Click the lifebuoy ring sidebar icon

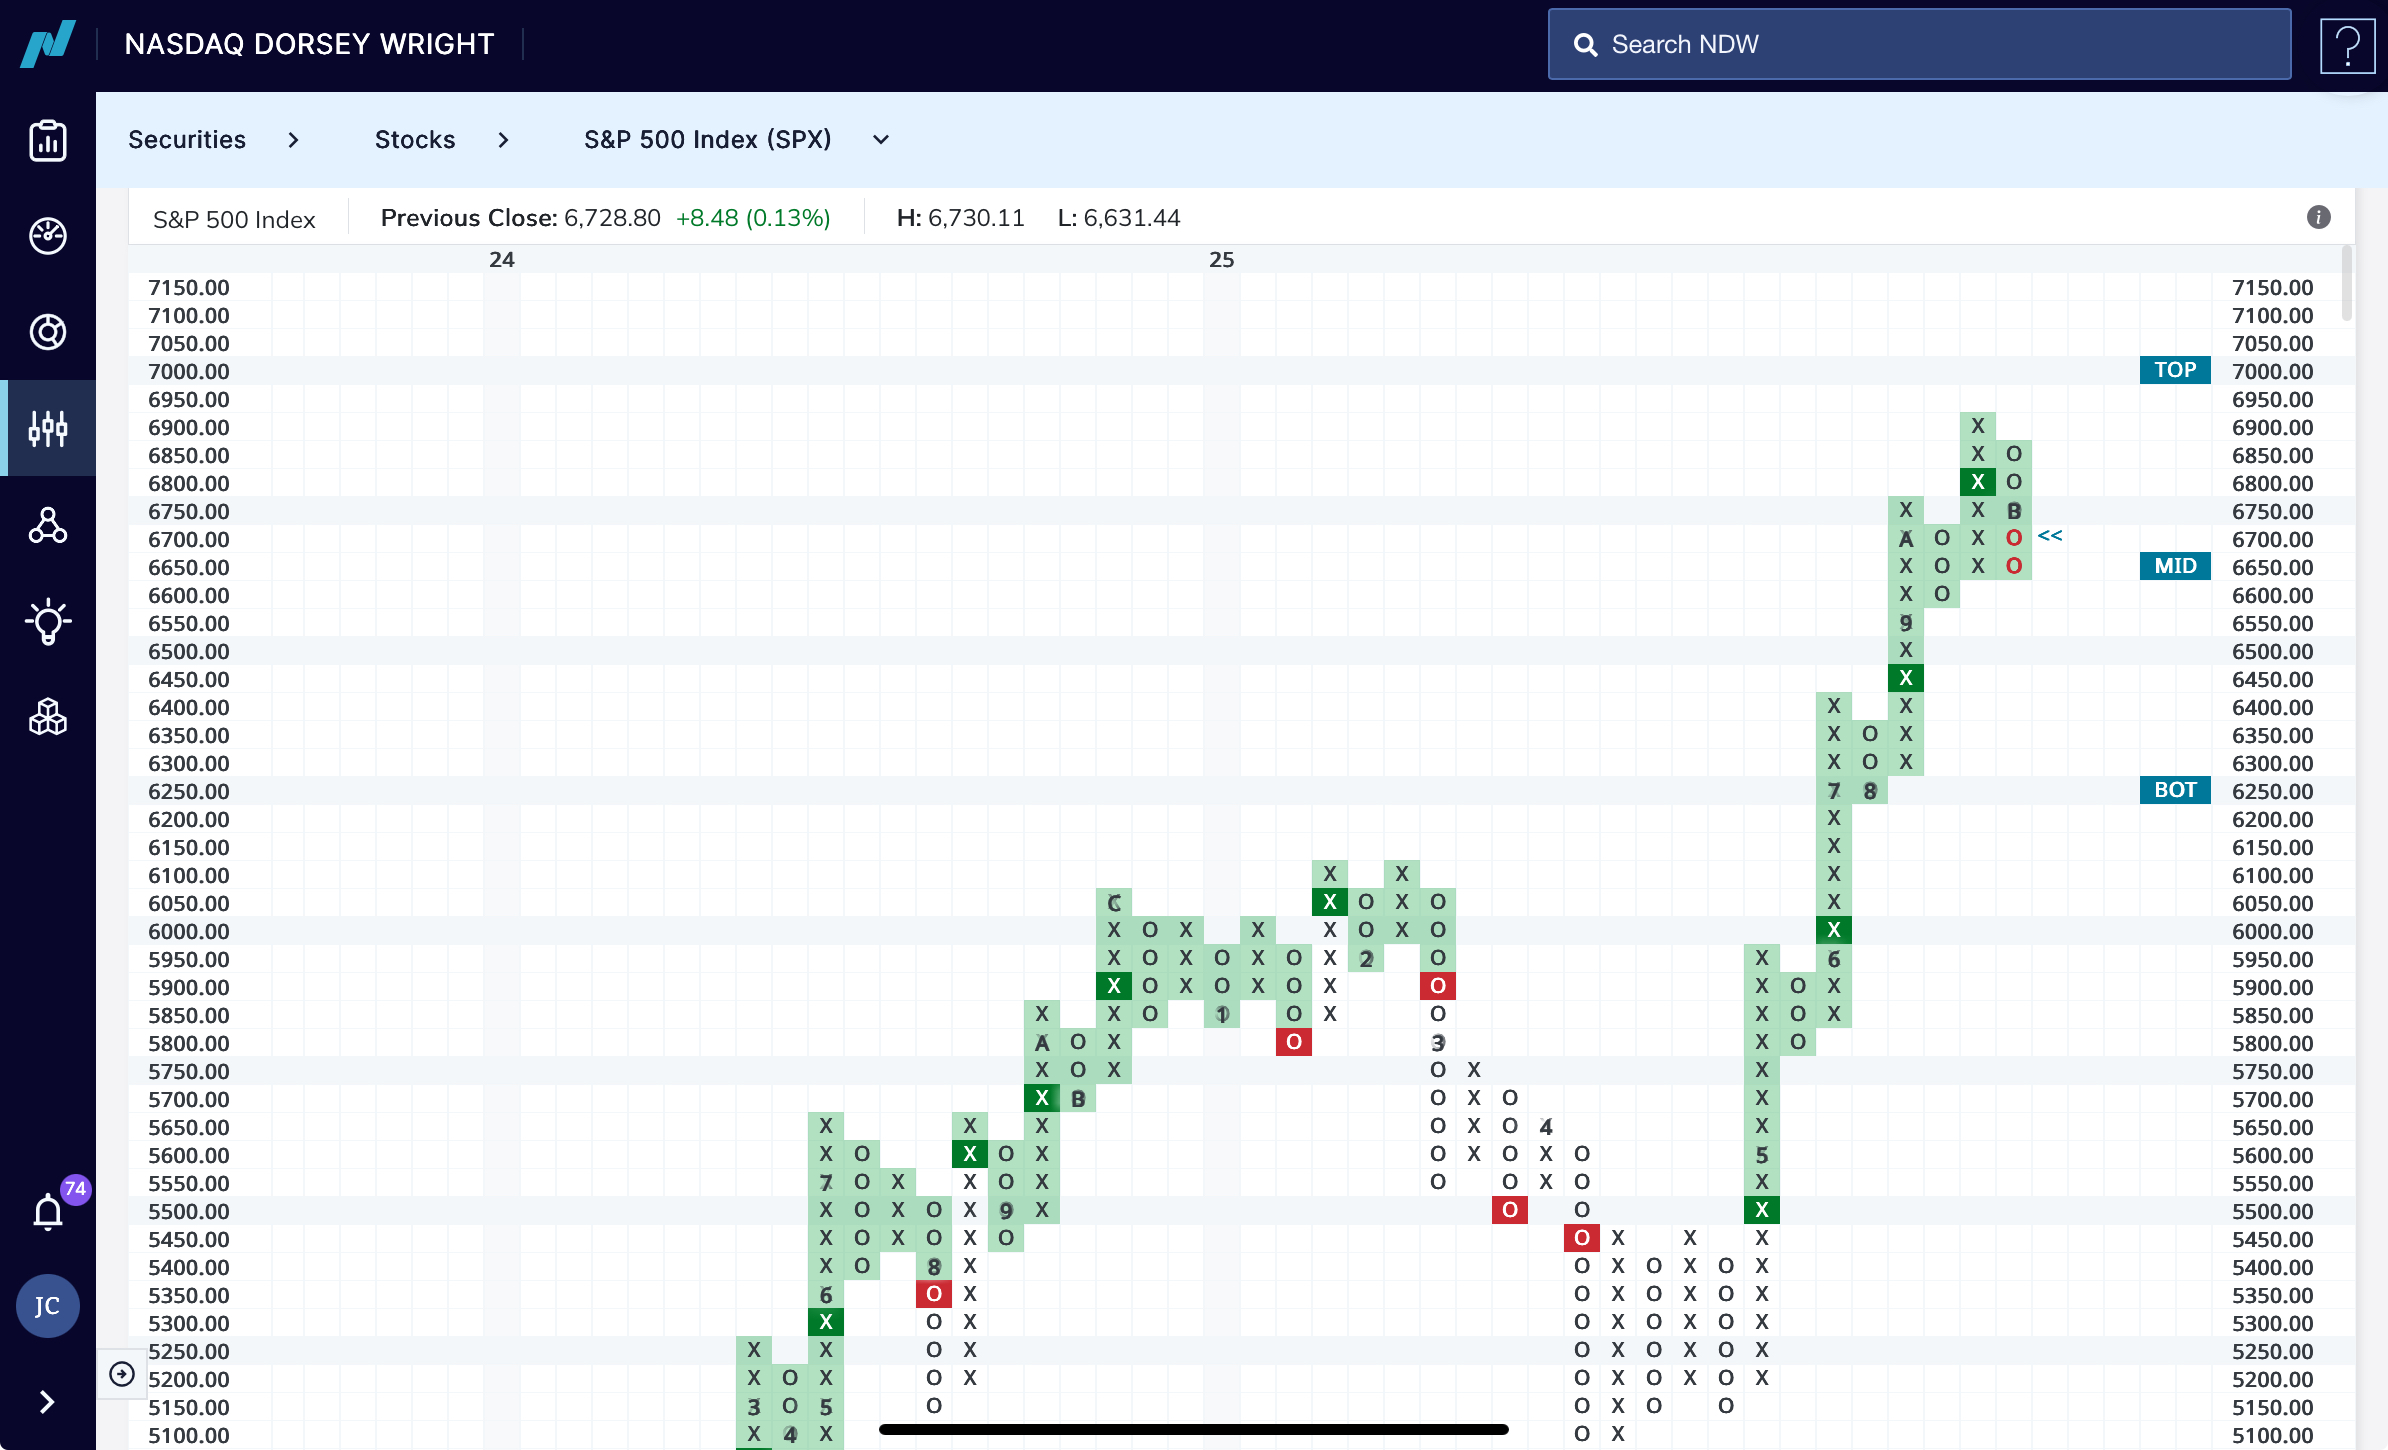point(48,332)
